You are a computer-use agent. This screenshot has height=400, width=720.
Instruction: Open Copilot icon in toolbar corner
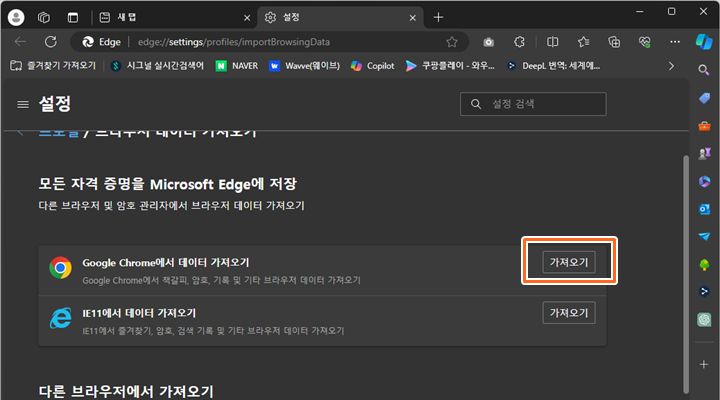click(704, 42)
